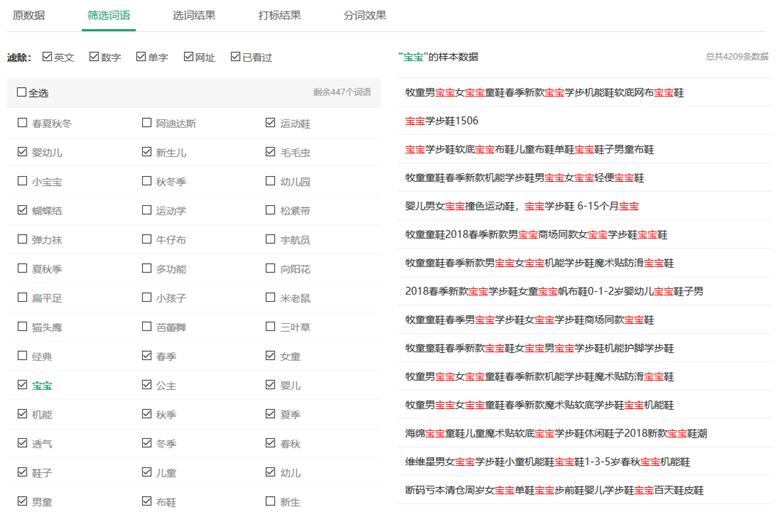Uncheck the 夏季 word checkbox
Viewport: 776px width, 512px height.
point(270,414)
